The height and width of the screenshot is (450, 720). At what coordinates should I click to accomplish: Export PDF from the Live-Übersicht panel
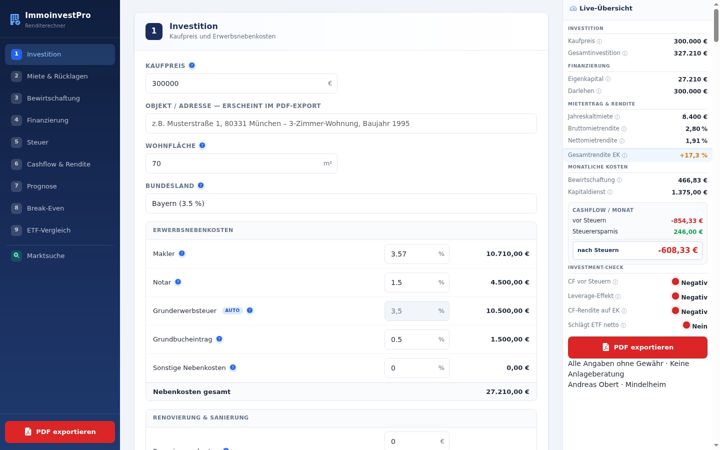pyautogui.click(x=637, y=347)
